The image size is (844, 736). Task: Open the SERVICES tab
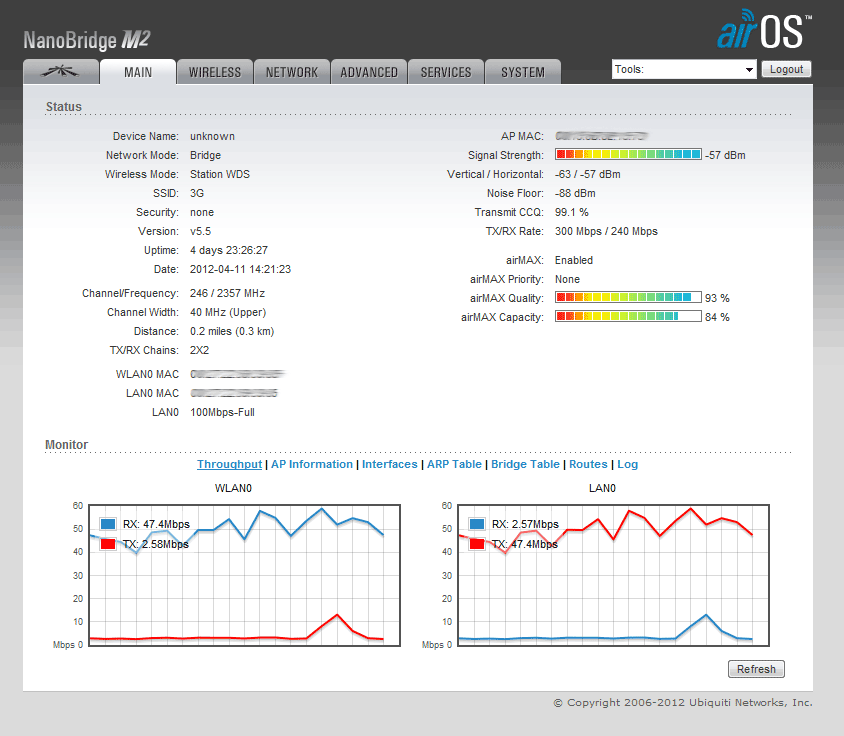[446, 72]
